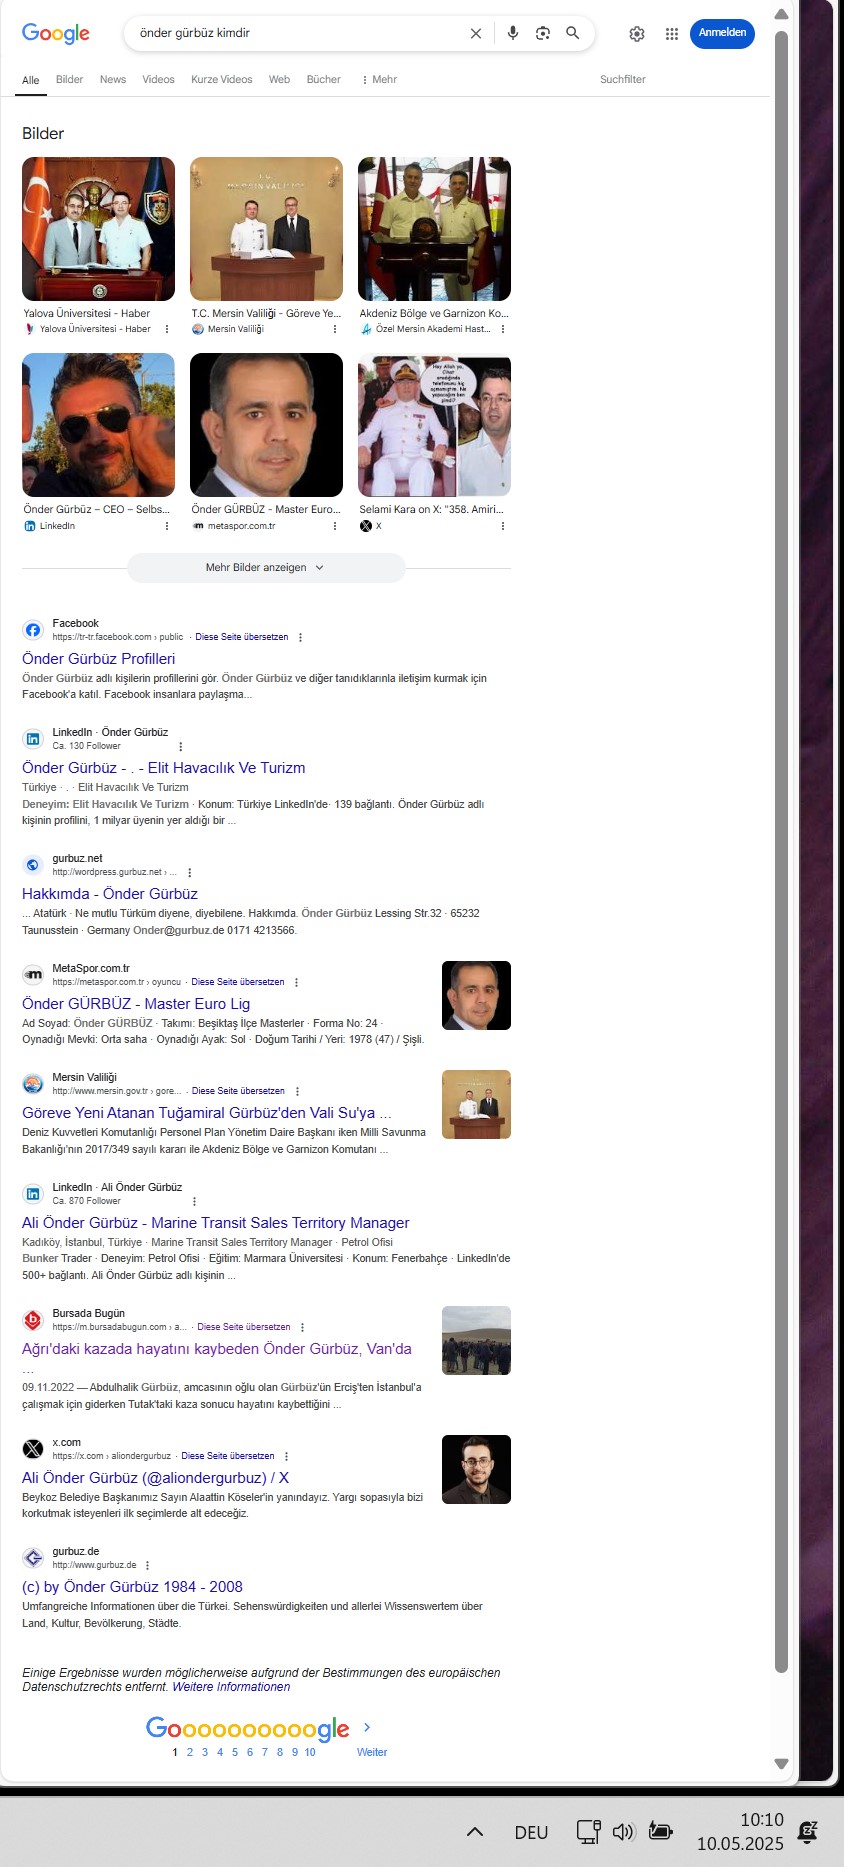Select the Alle tab
This screenshot has height=1867, width=844.
pyautogui.click(x=31, y=80)
